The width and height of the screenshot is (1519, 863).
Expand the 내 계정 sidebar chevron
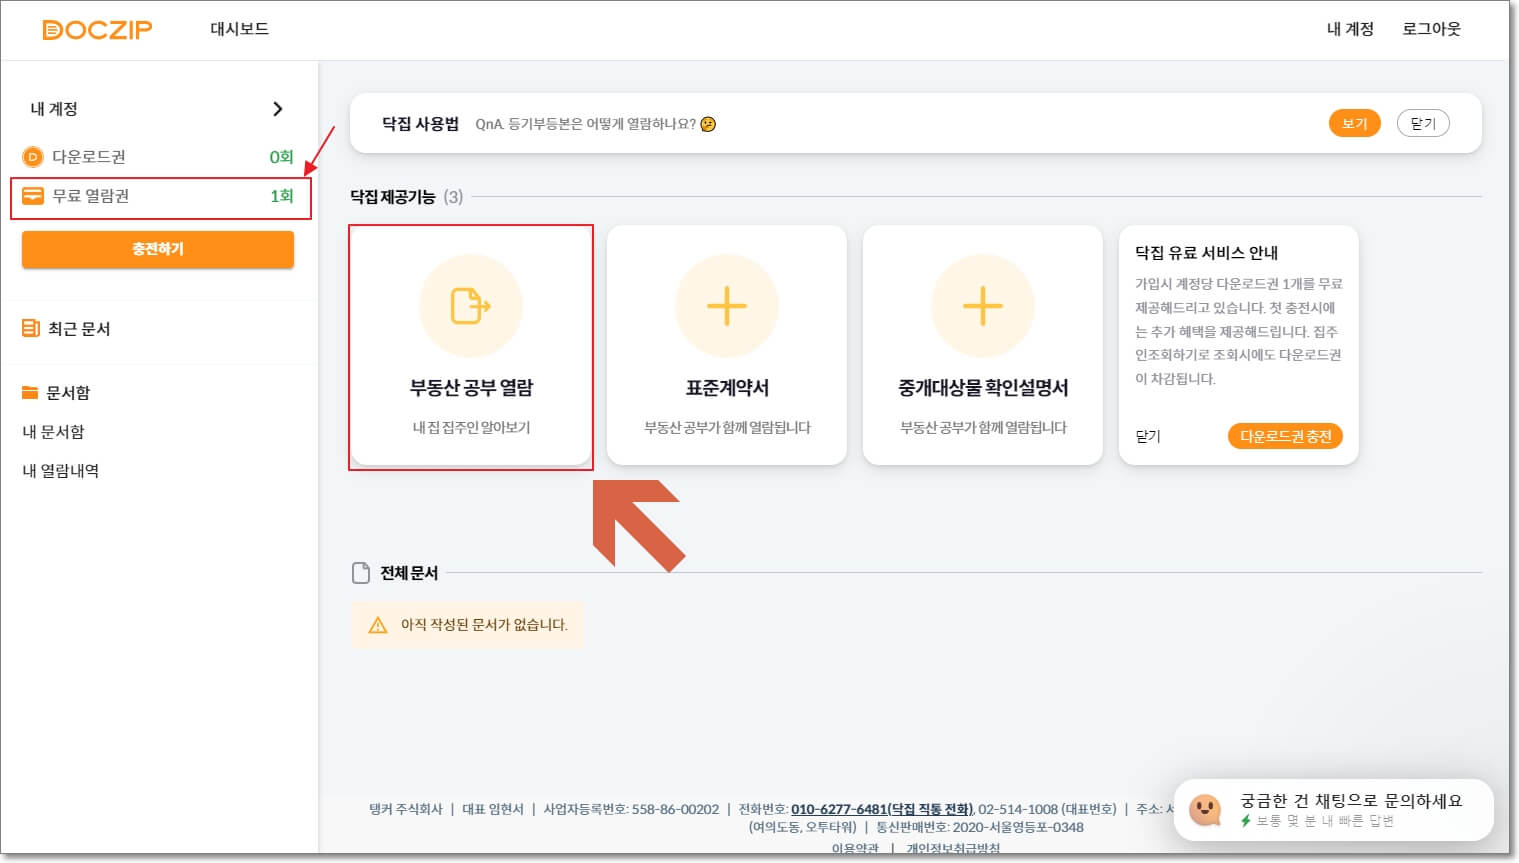[x=278, y=109]
